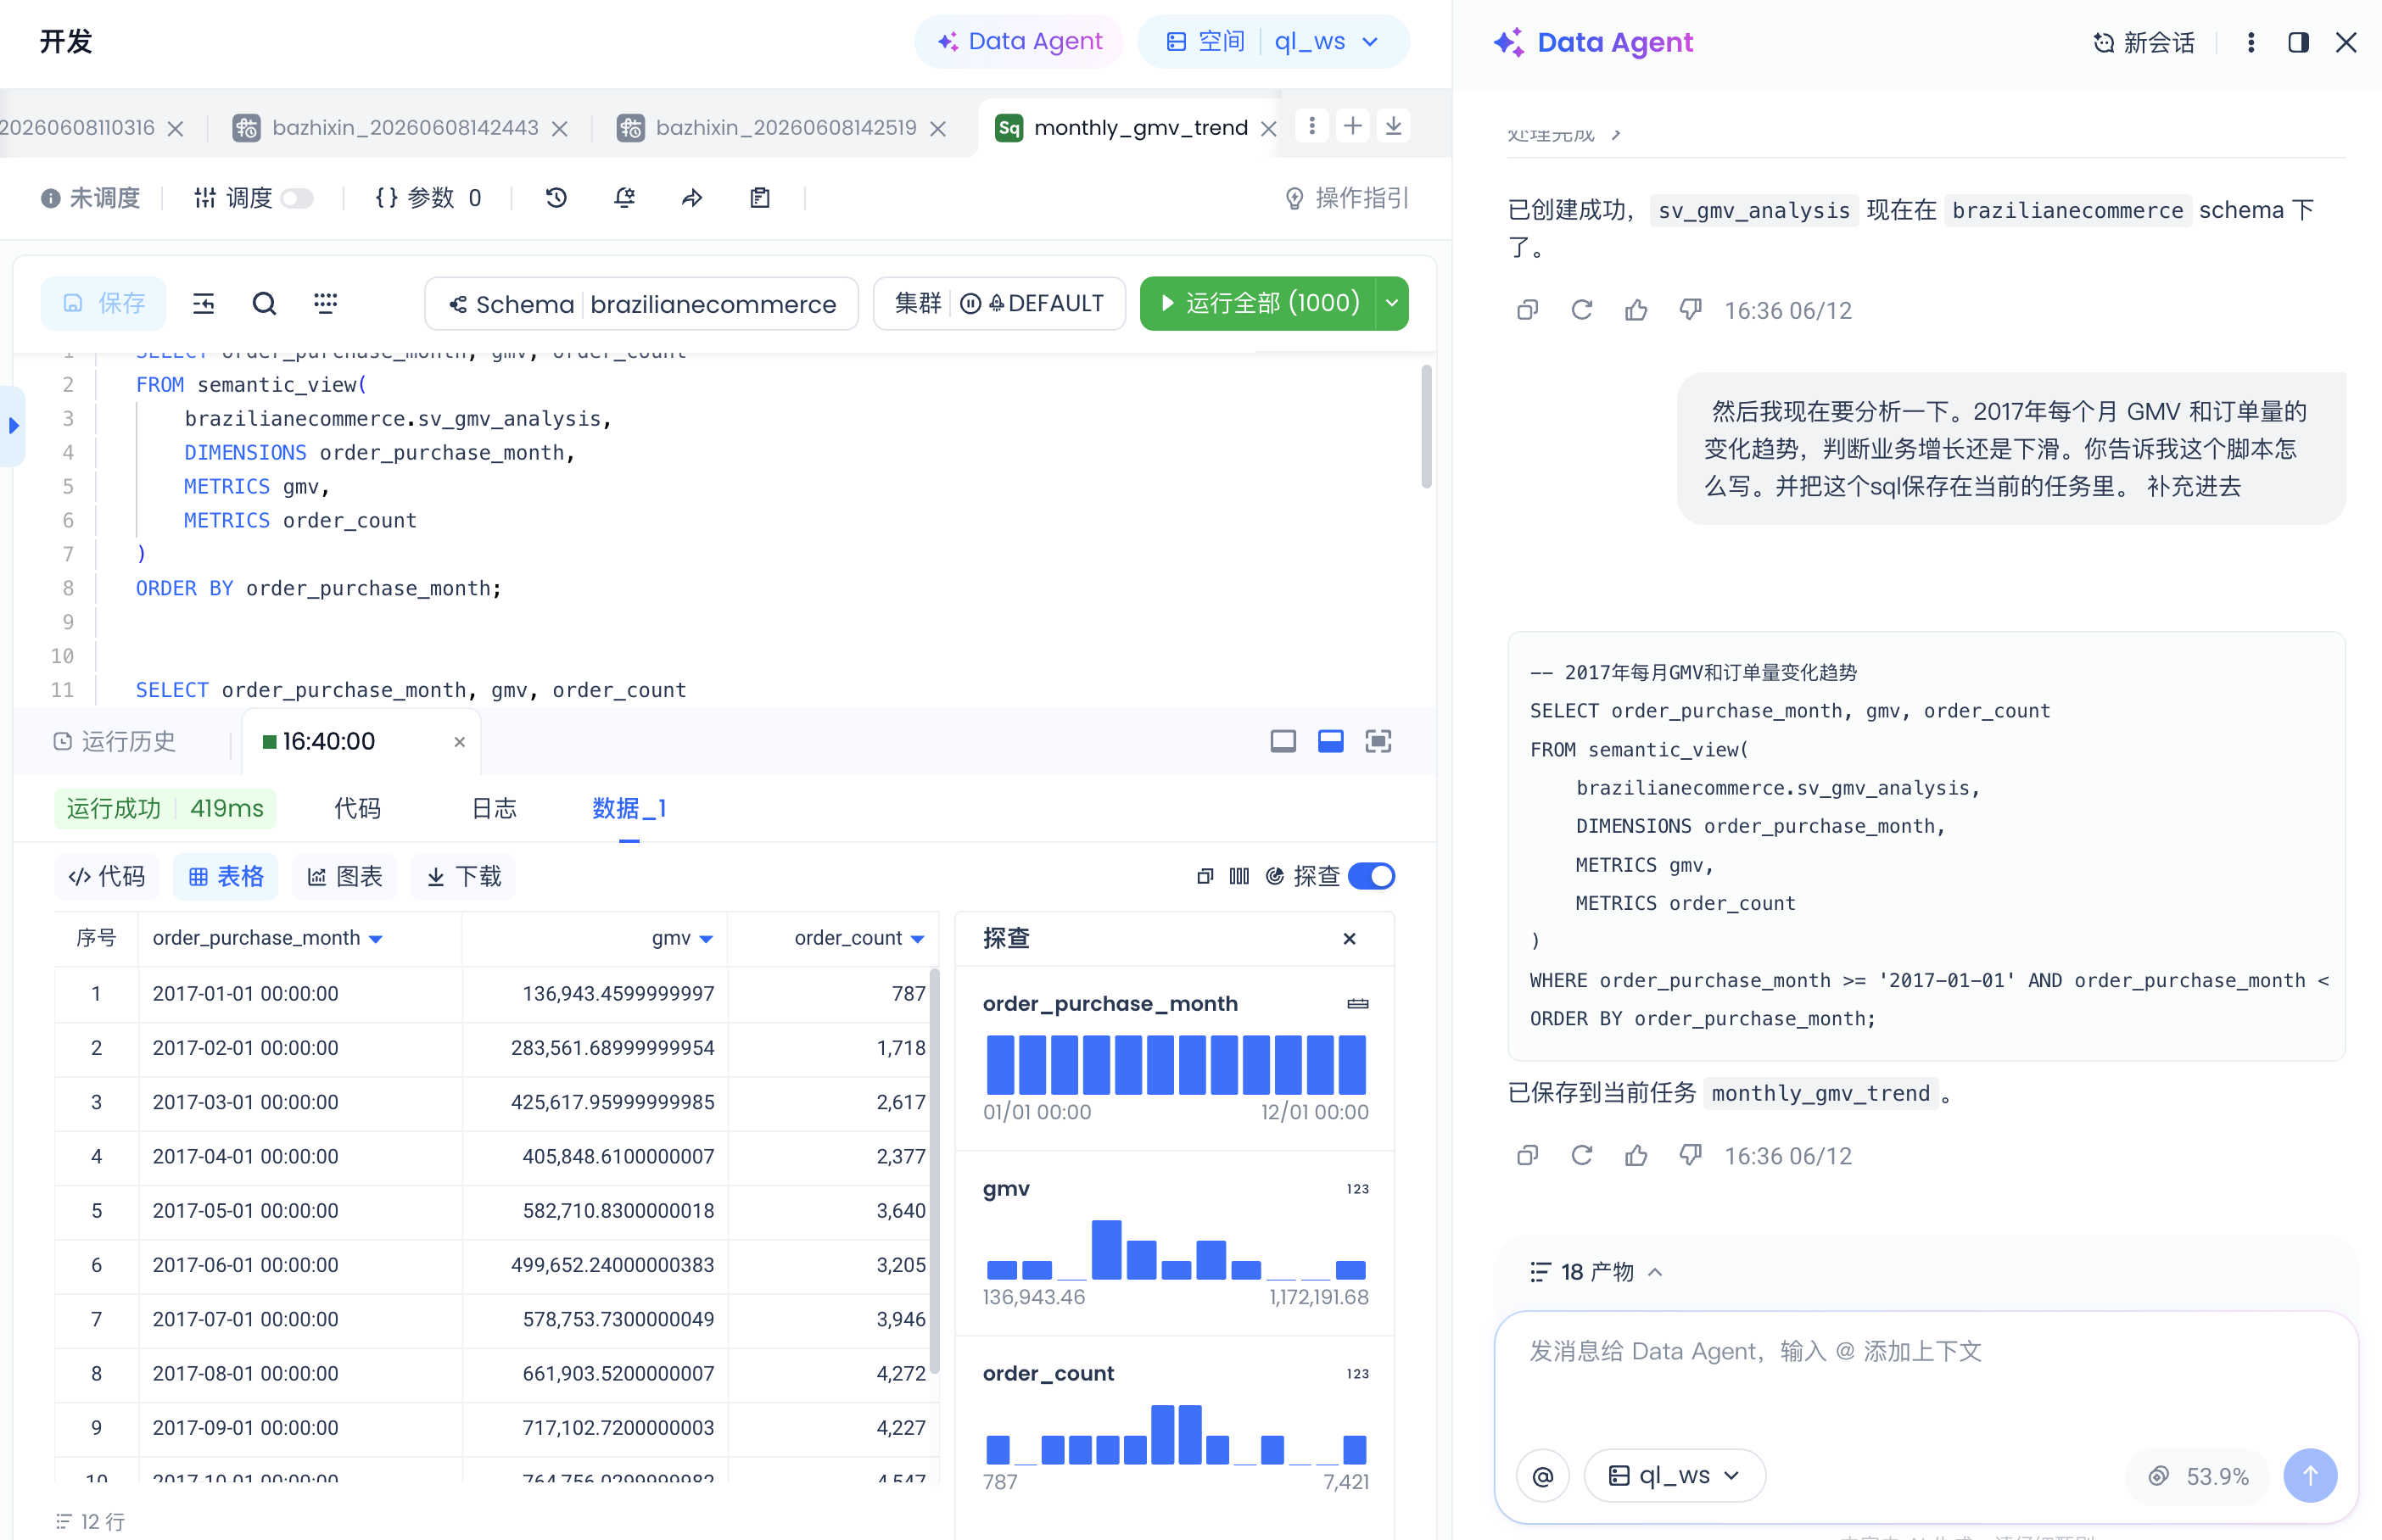This screenshot has height=1540, width=2382.
Task: Open the dropdown arrow next to 运行全部
Action: click(x=1392, y=303)
